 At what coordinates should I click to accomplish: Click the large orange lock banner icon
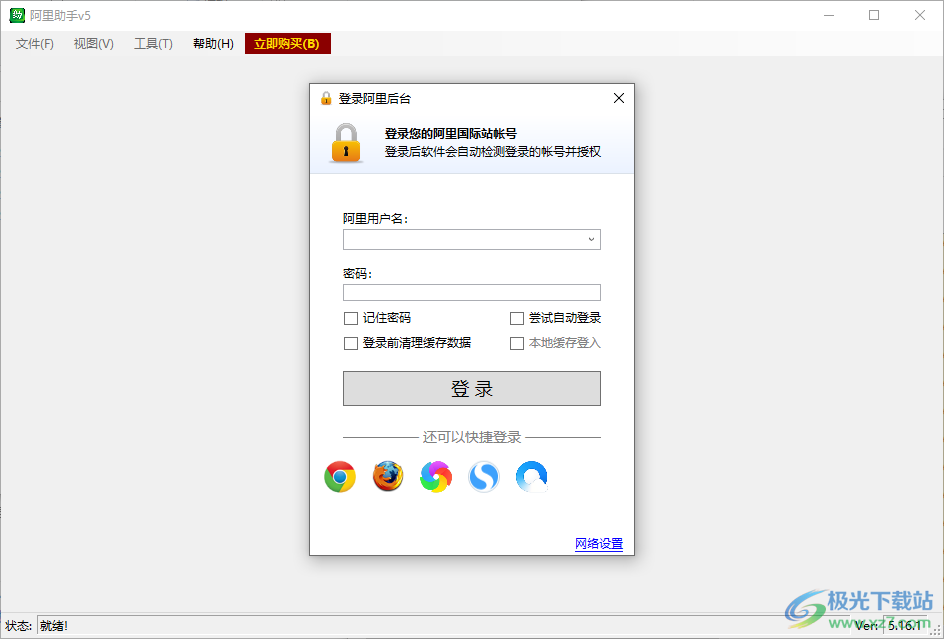coord(345,143)
